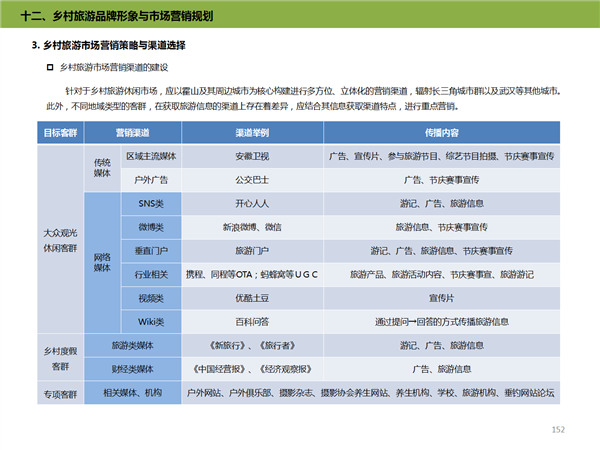This screenshot has width=600, height=450.
Task: Click the 乡村度假客群 row header
Action: pos(60,357)
